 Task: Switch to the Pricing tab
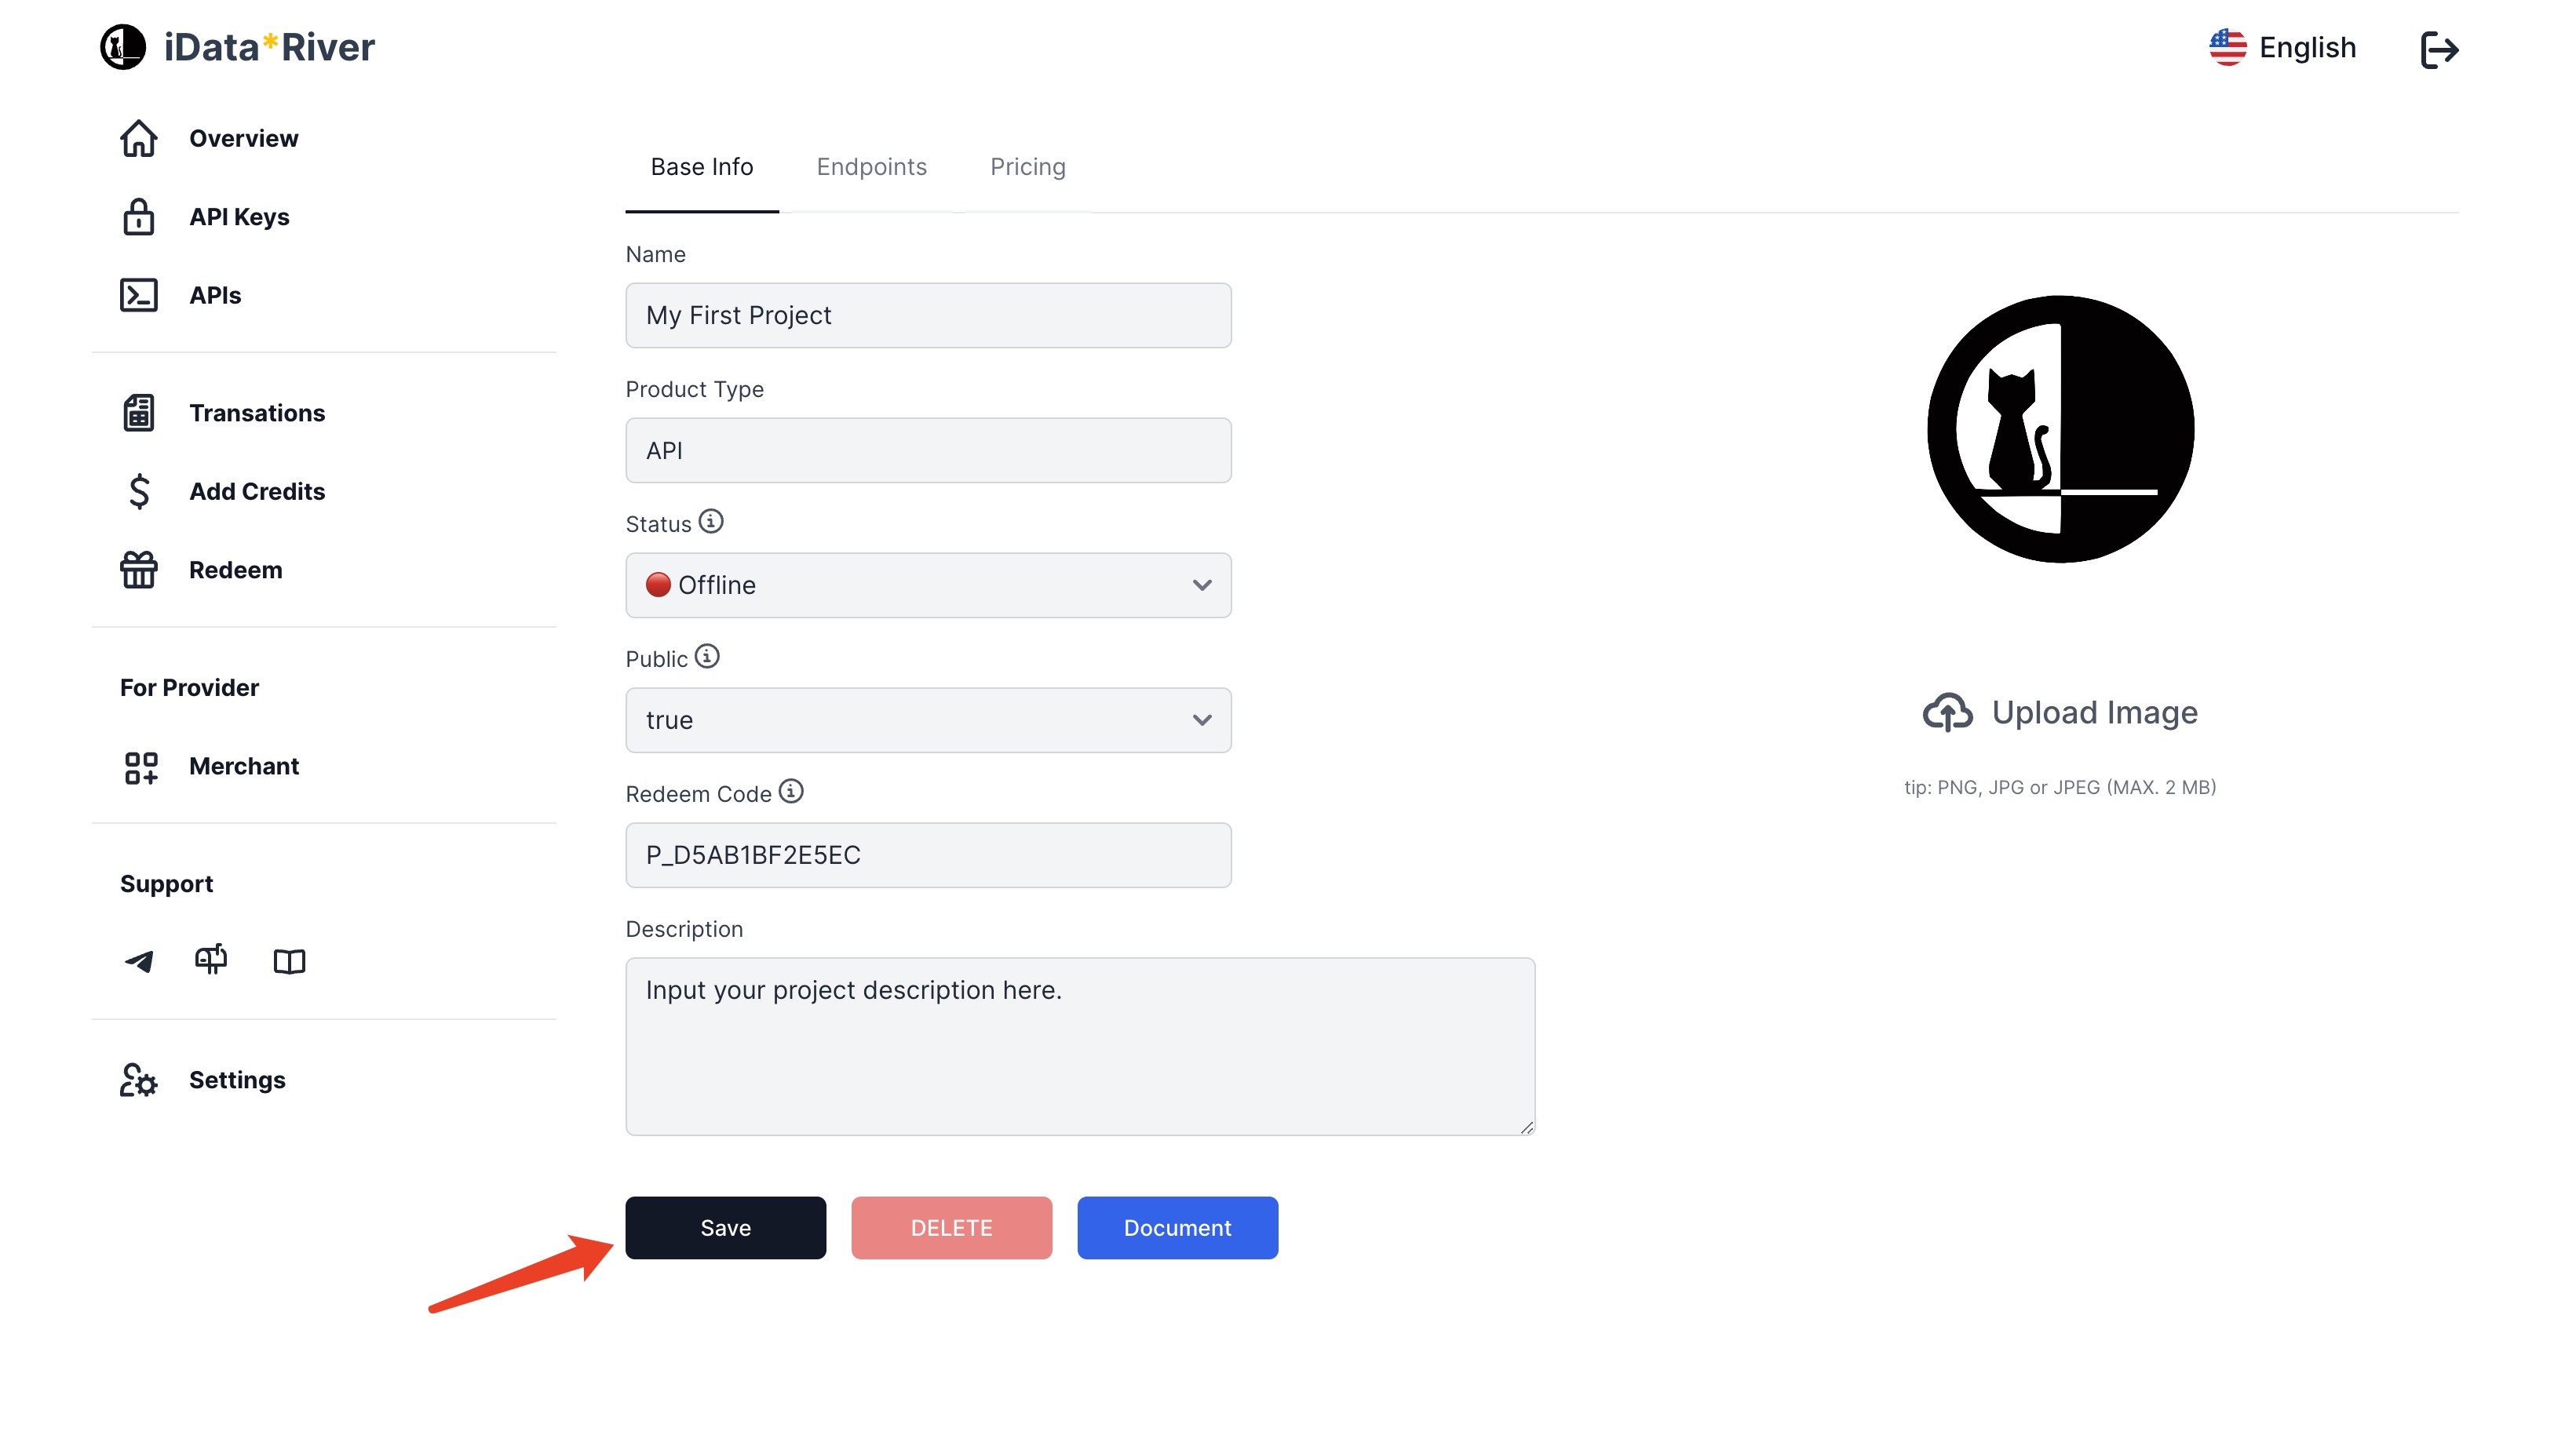1028,166
